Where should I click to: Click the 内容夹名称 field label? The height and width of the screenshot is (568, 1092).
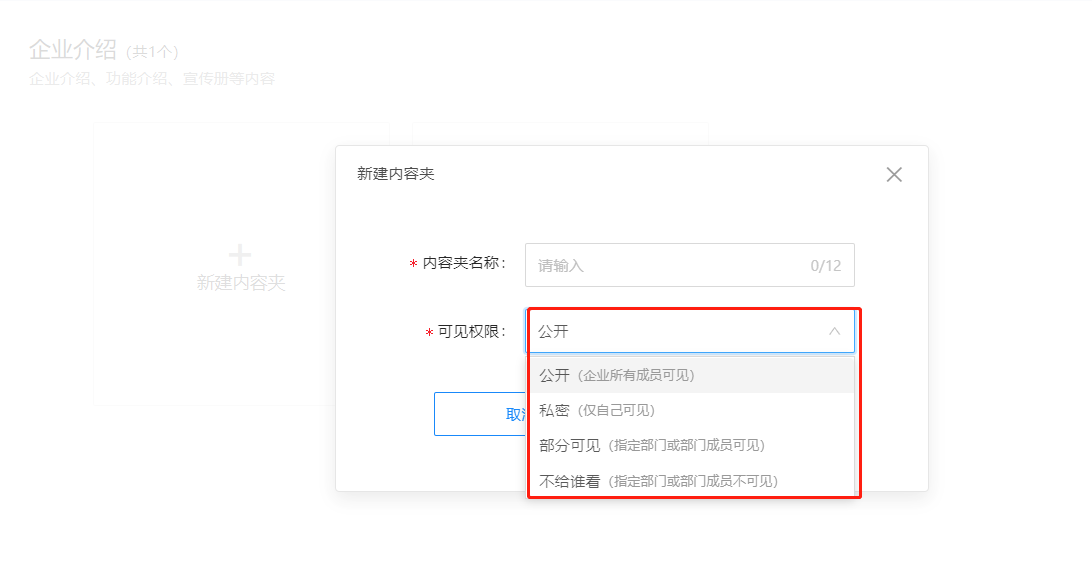(x=464, y=263)
